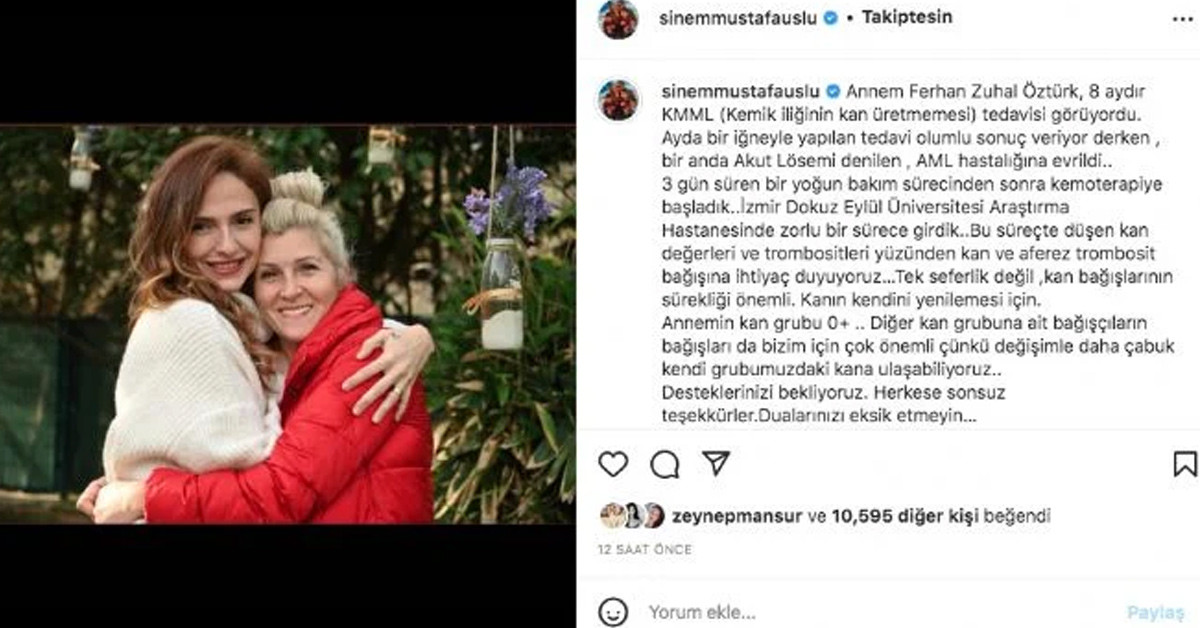
Task: Click the 12 SAAT ÖNCE timestamp
Action: click(x=645, y=550)
